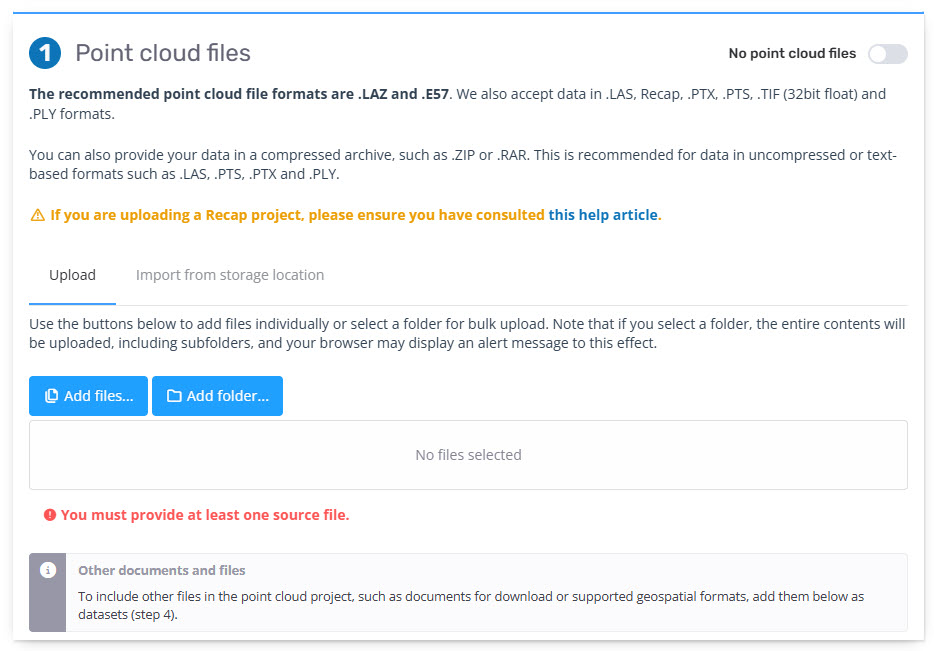The width and height of the screenshot is (934, 651).
Task: Toggle the No point cloud files switch
Action: pos(887,54)
